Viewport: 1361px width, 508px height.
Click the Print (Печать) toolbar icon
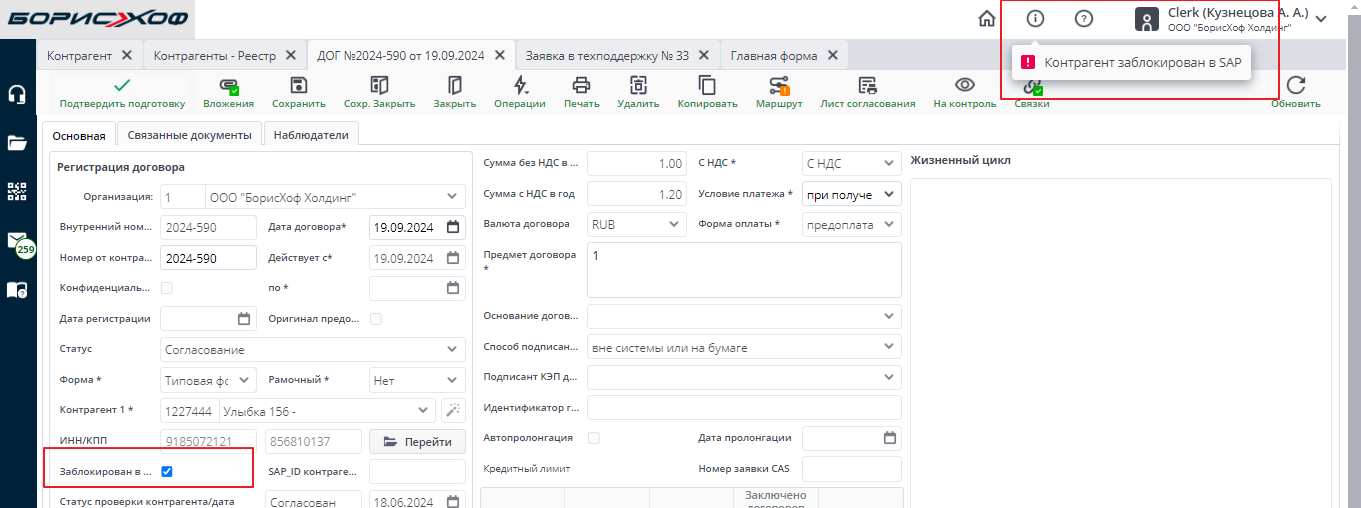point(581,87)
